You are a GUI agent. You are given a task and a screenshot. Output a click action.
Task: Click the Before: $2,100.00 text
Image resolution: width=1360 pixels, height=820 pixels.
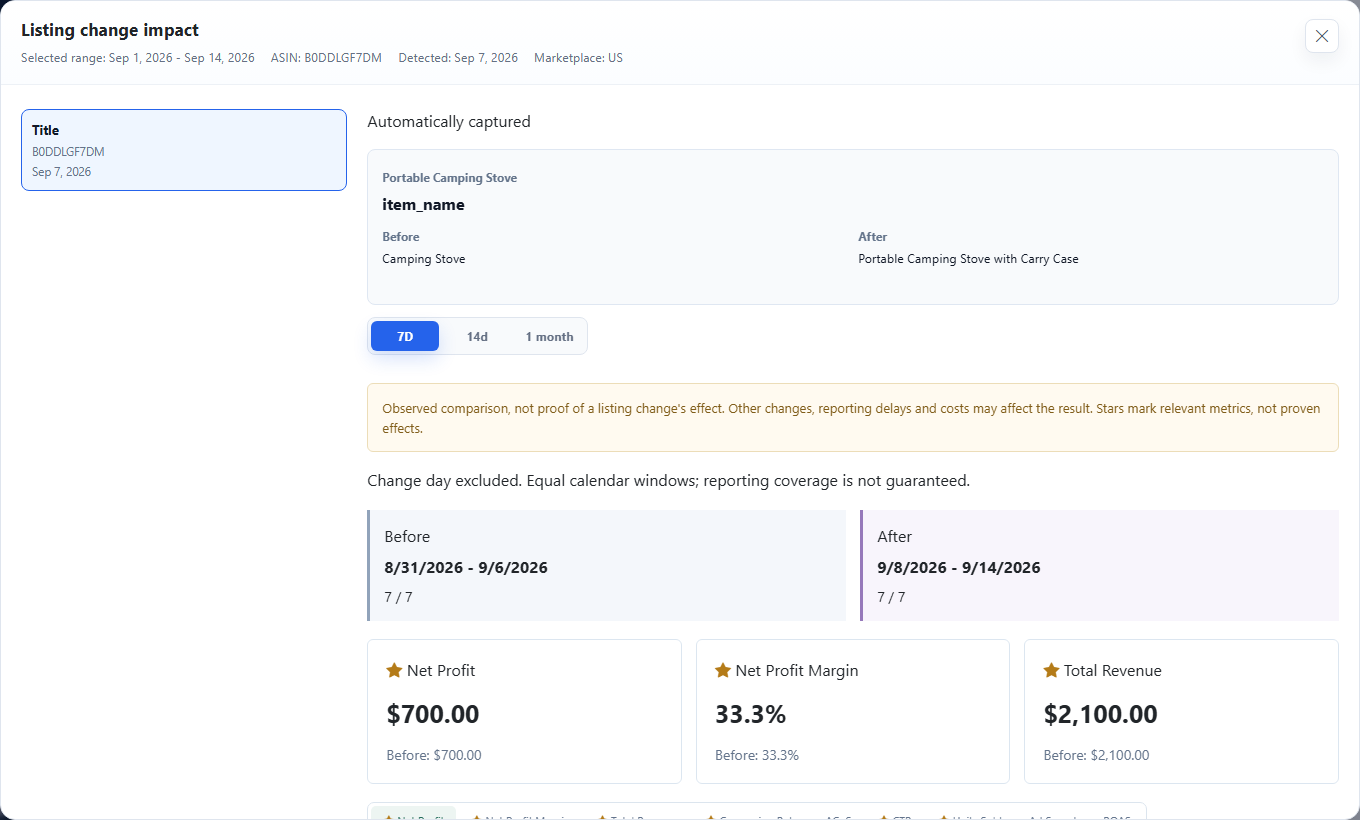point(1096,756)
